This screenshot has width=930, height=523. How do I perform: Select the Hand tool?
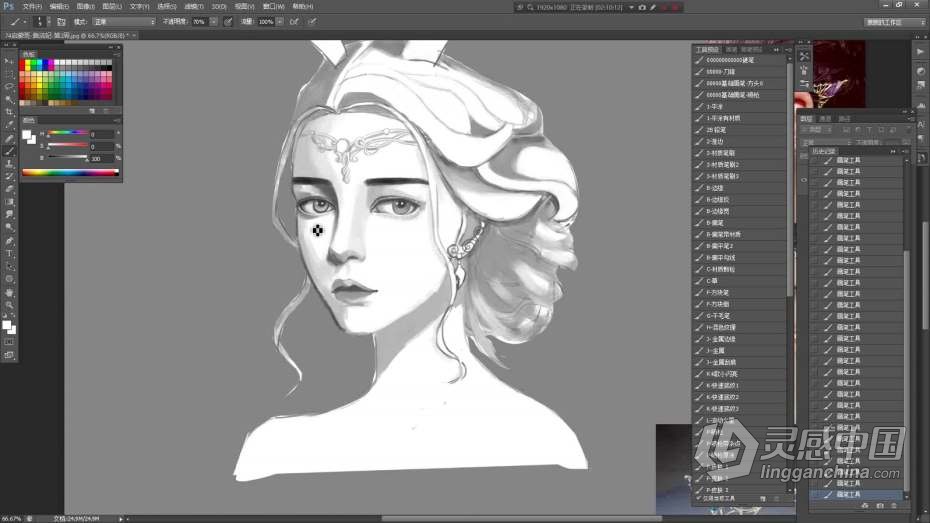9,293
